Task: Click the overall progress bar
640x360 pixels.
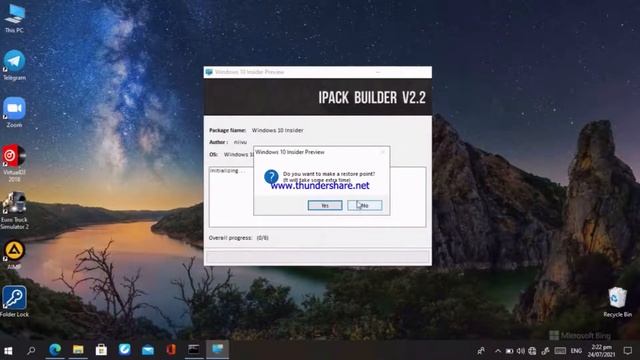Action: pos(318,257)
